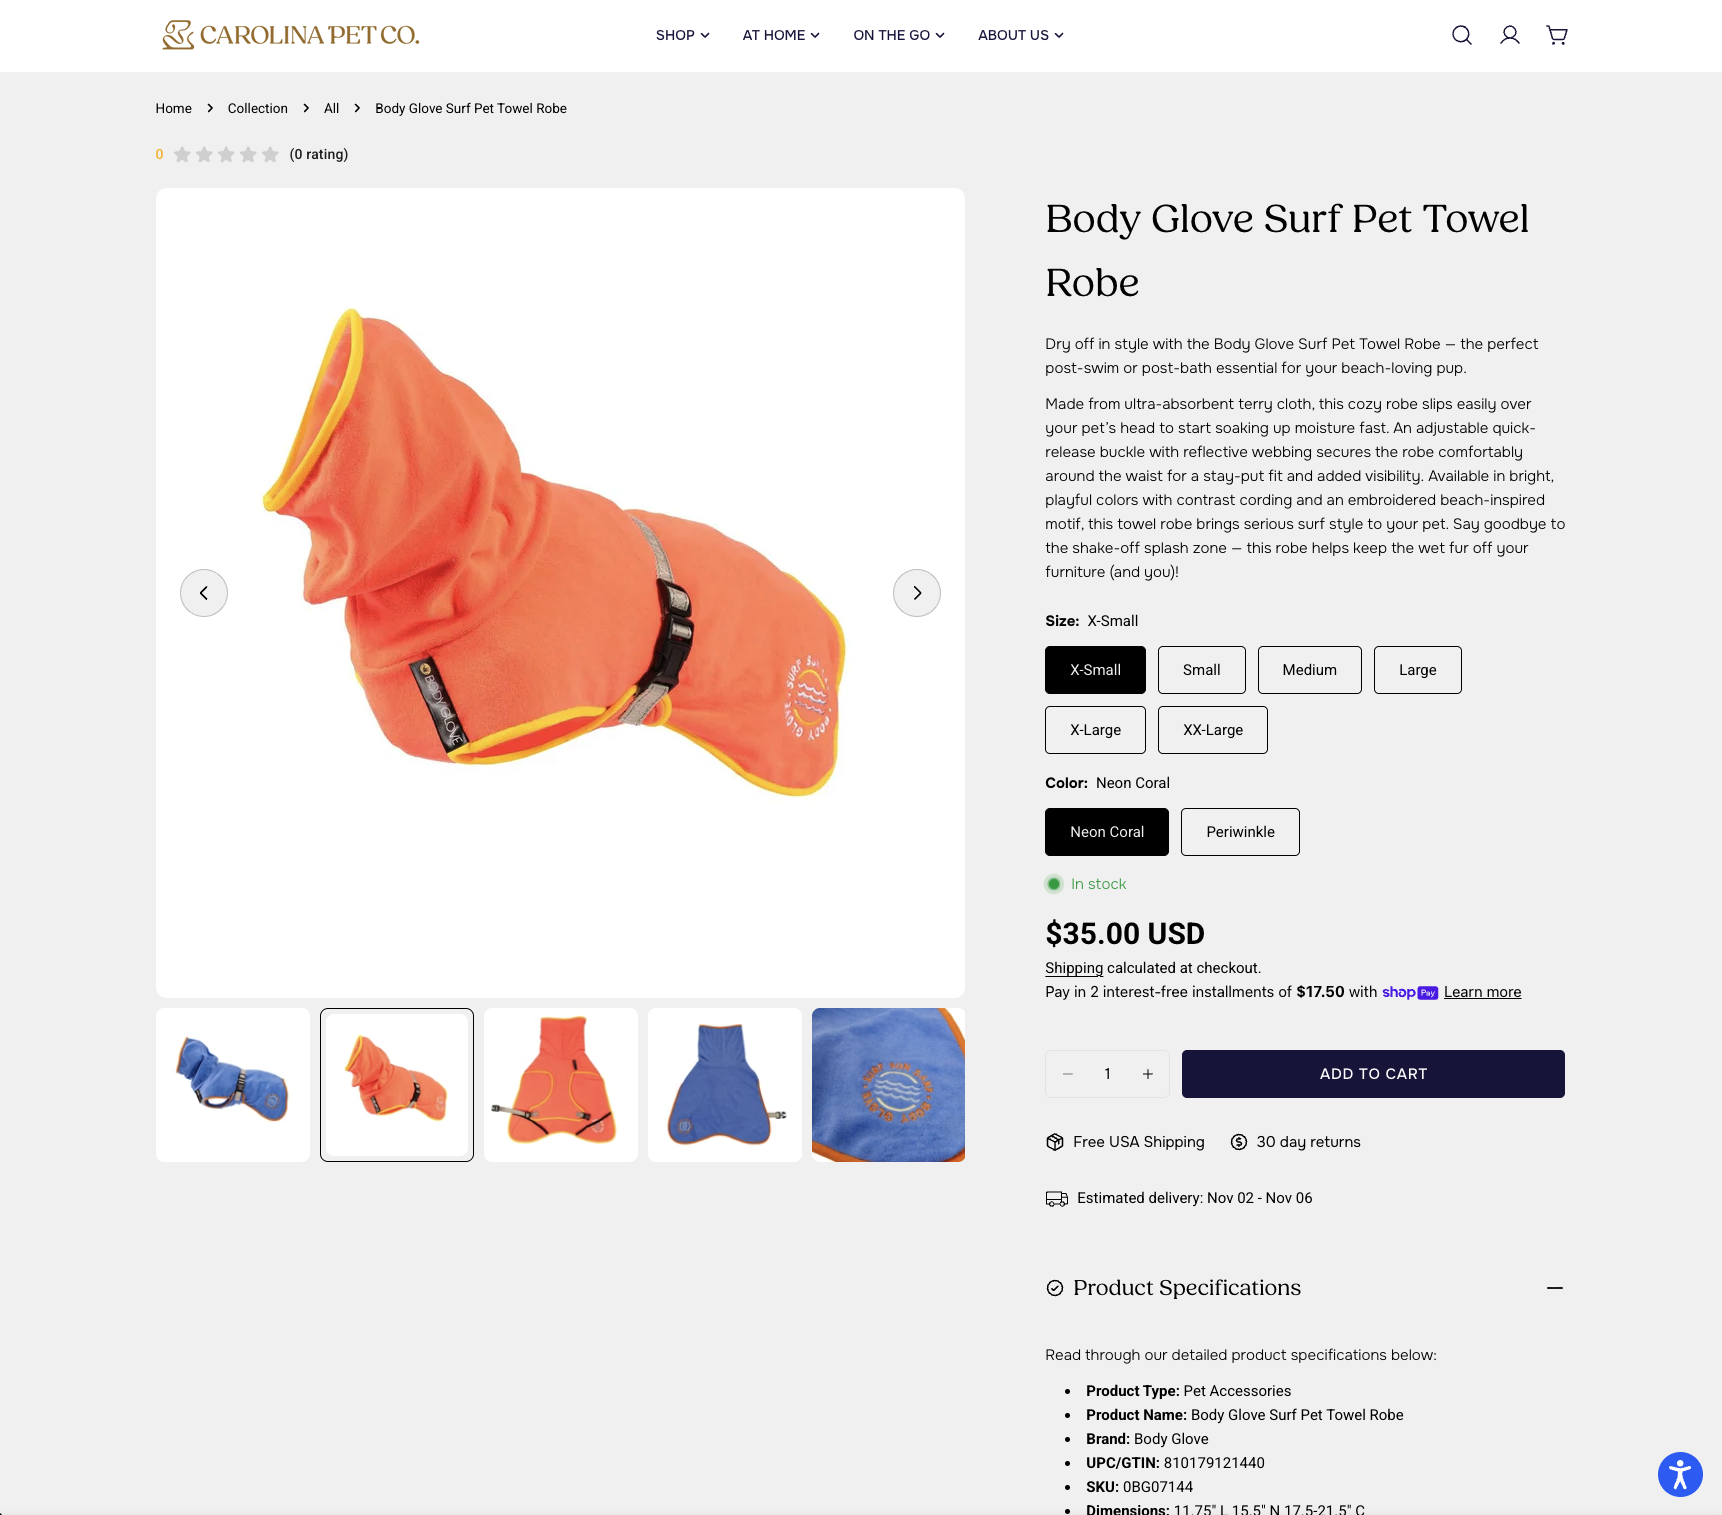Add the towel robe to cart
This screenshot has height=1515, width=1722.
[x=1373, y=1074]
